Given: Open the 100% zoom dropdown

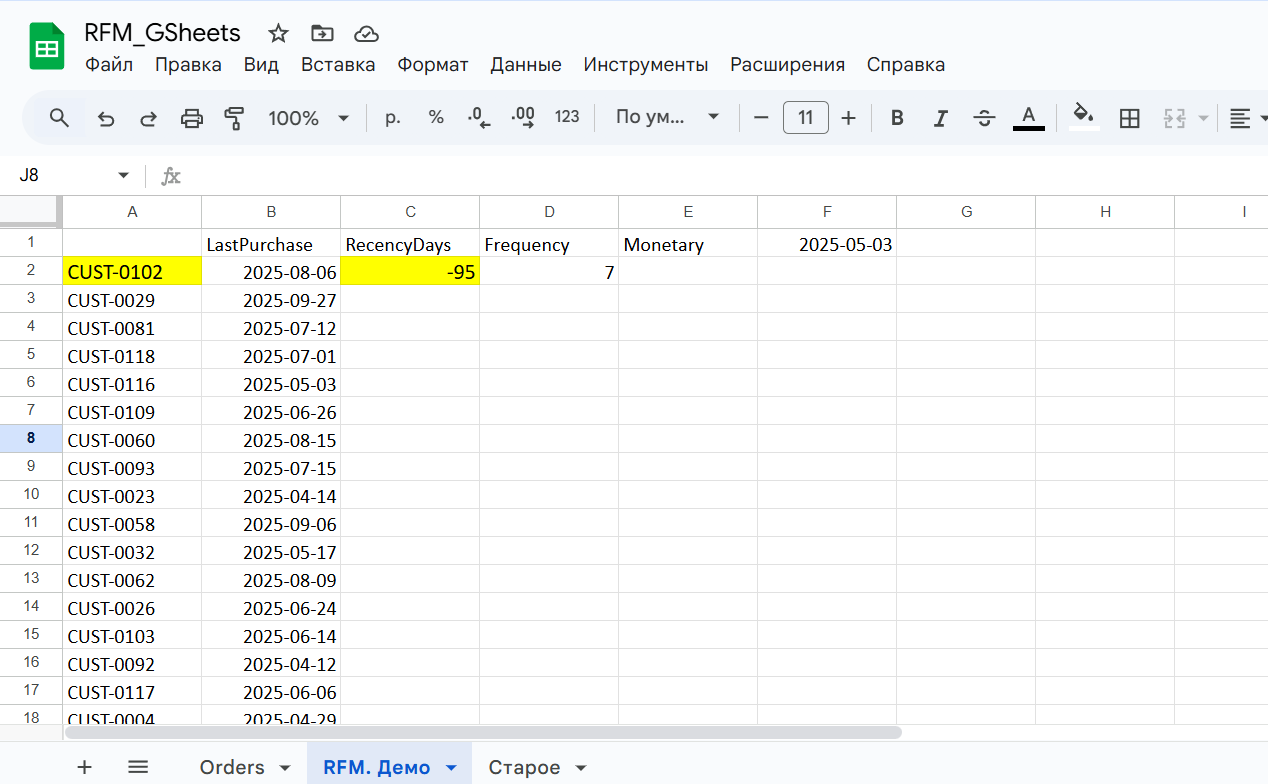Looking at the screenshot, I should [308, 118].
